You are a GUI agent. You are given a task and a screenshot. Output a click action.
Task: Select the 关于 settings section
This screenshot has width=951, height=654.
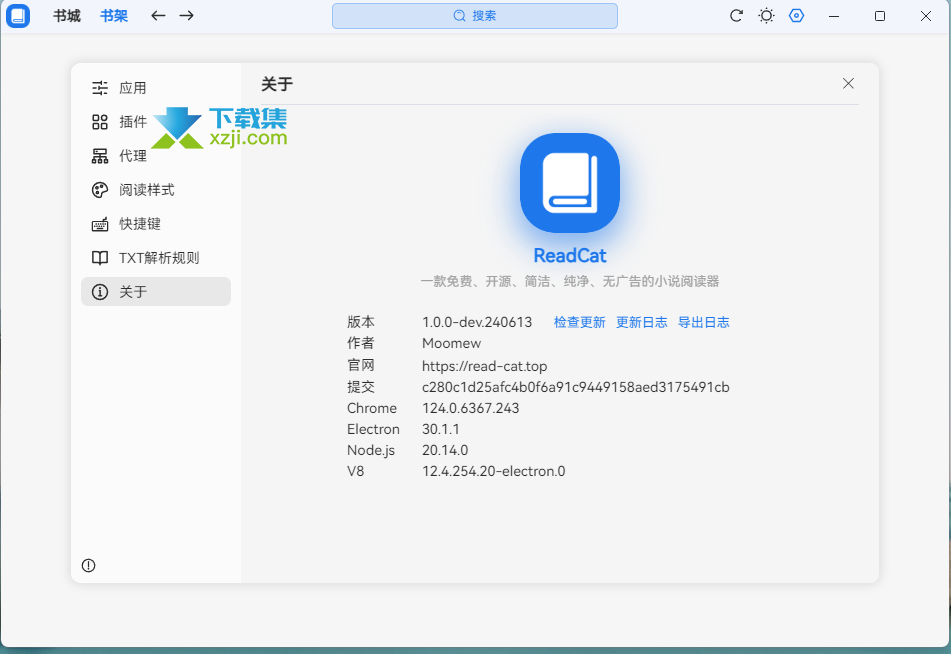click(156, 292)
